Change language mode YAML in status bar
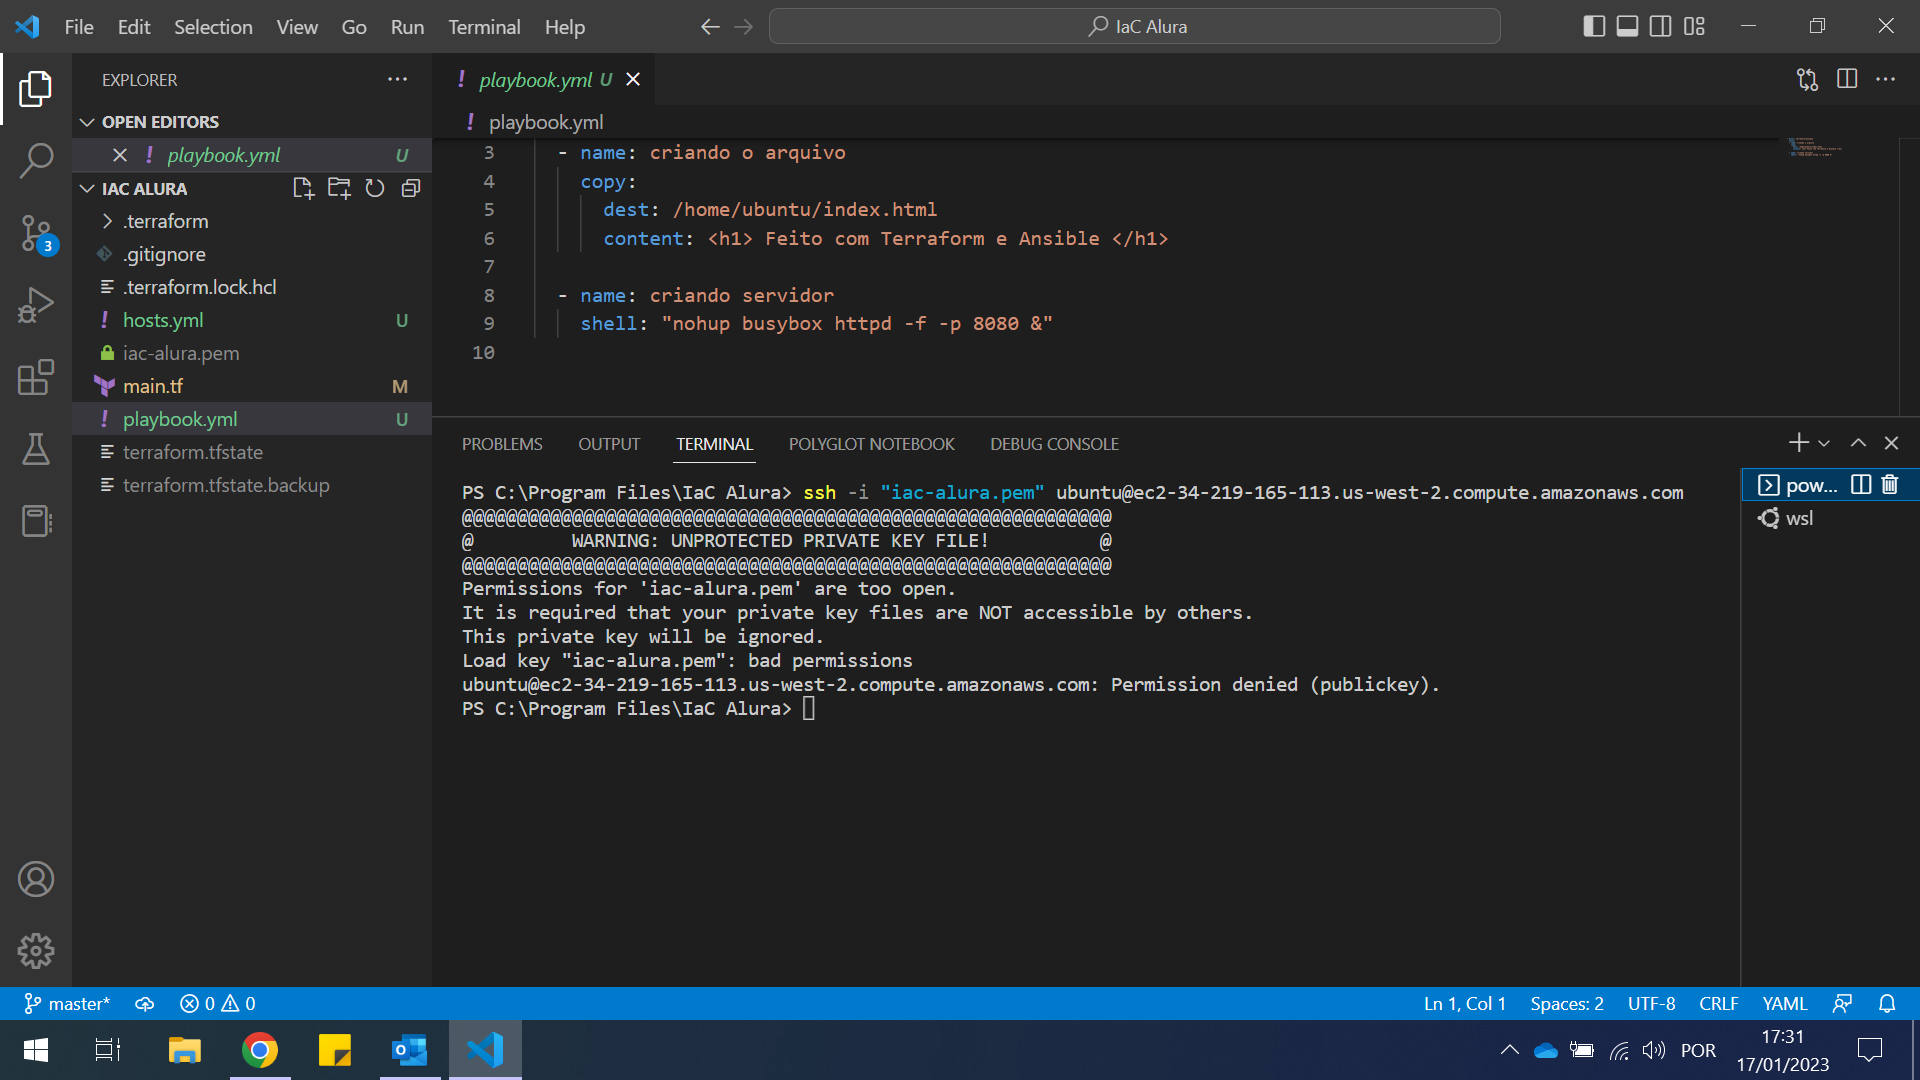1920x1080 pixels. (x=1784, y=1003)
